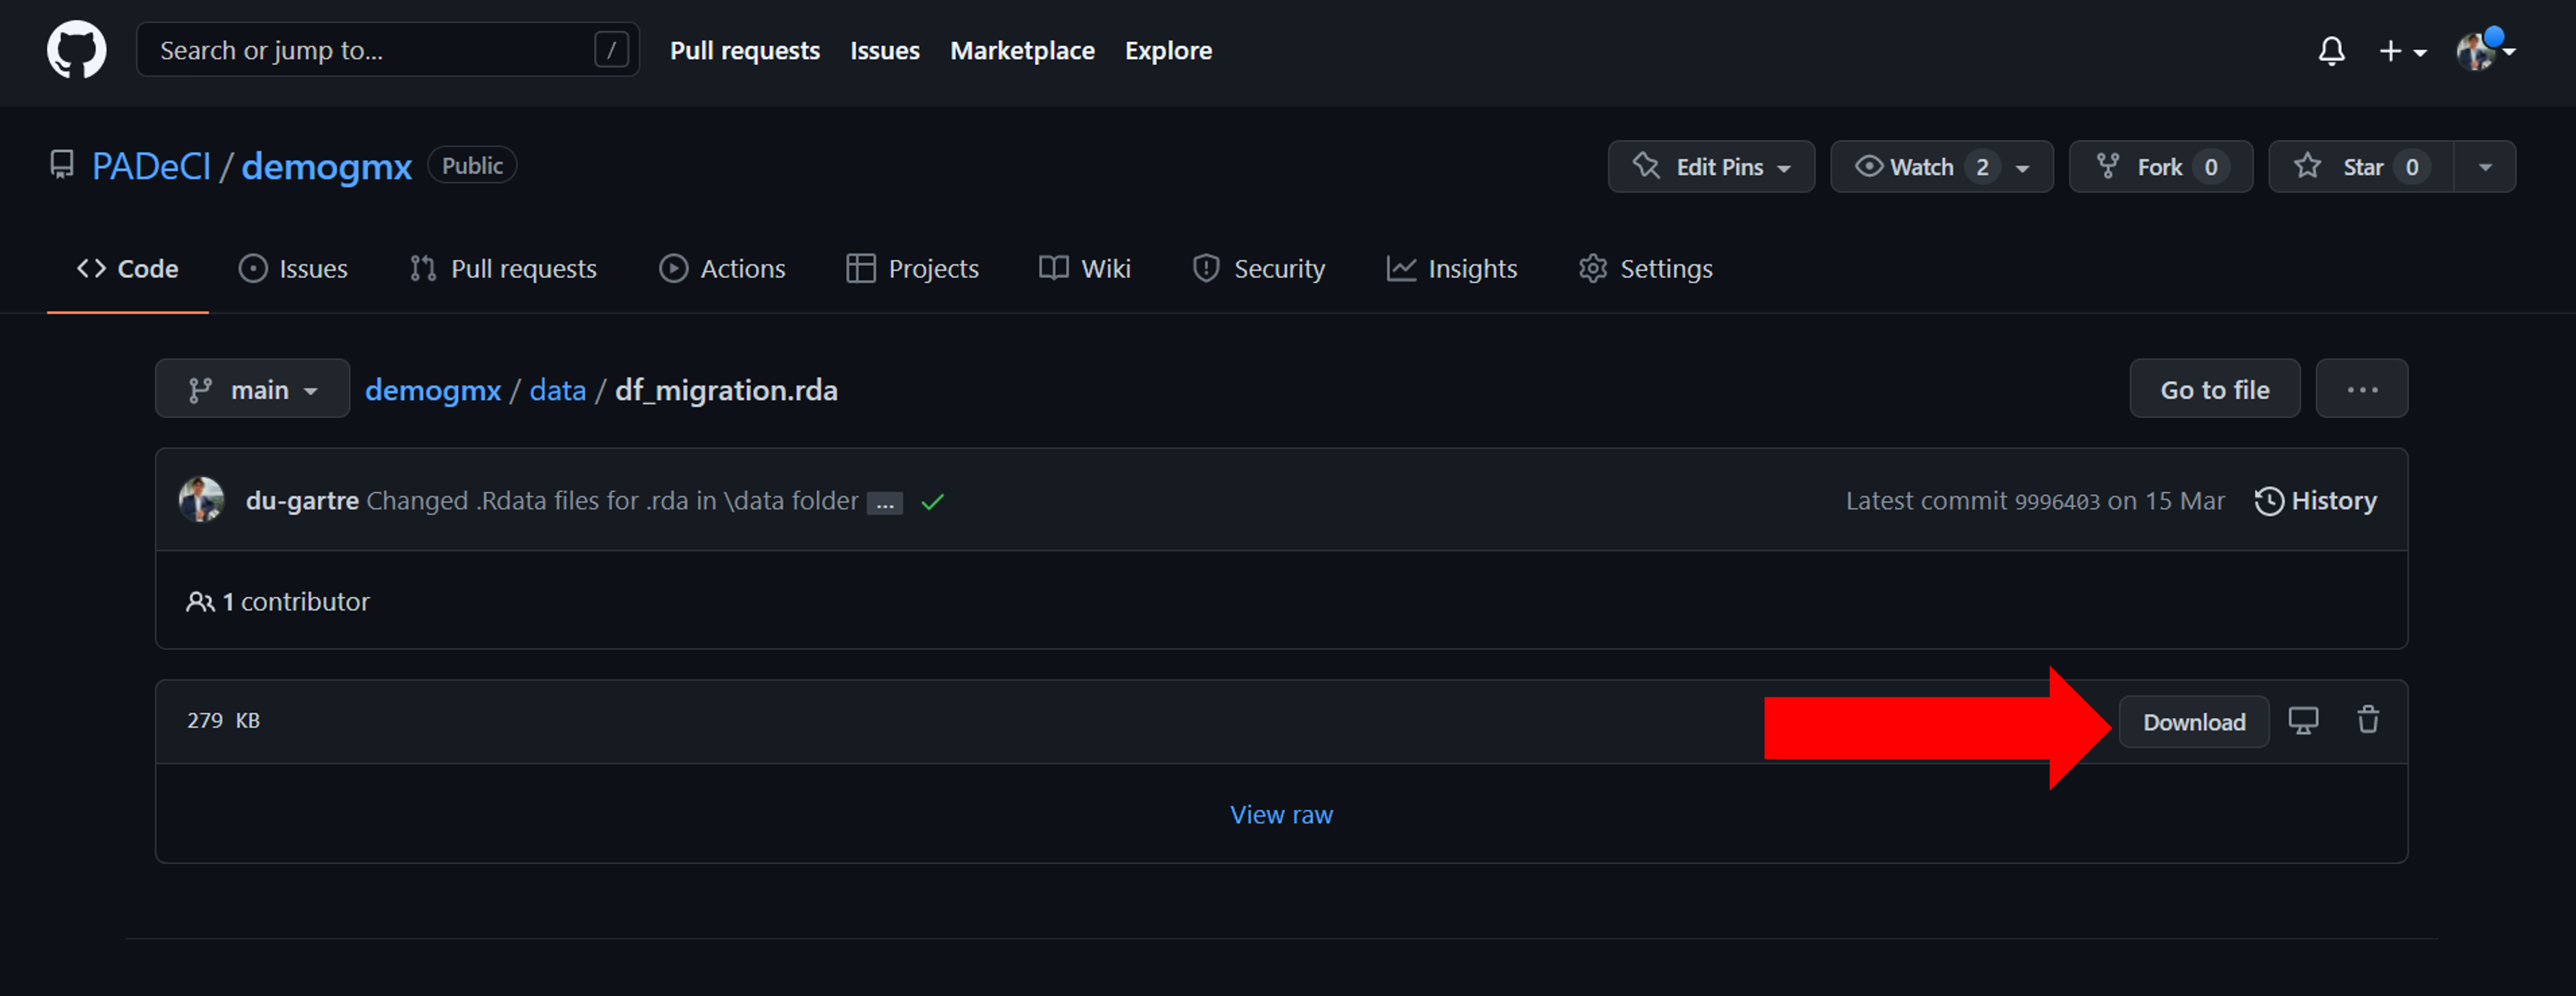This screenshot has width=2576, height=996.
Task: Click the GitHub Octocat logo
Action: [x=76, y=50]
